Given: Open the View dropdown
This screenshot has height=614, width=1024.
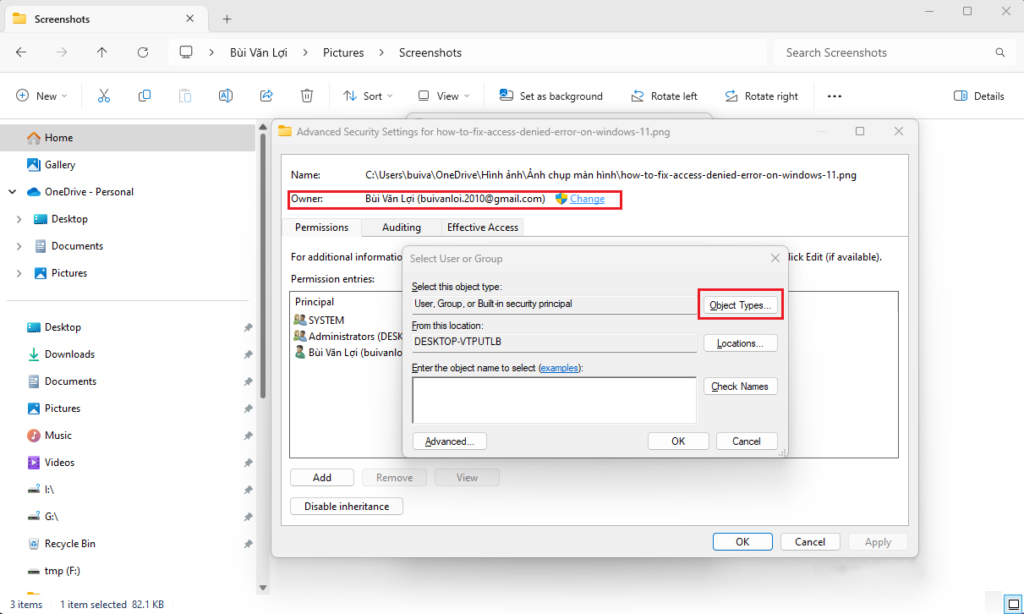Looking at the screenshot, I should click(x=443, y=95).
